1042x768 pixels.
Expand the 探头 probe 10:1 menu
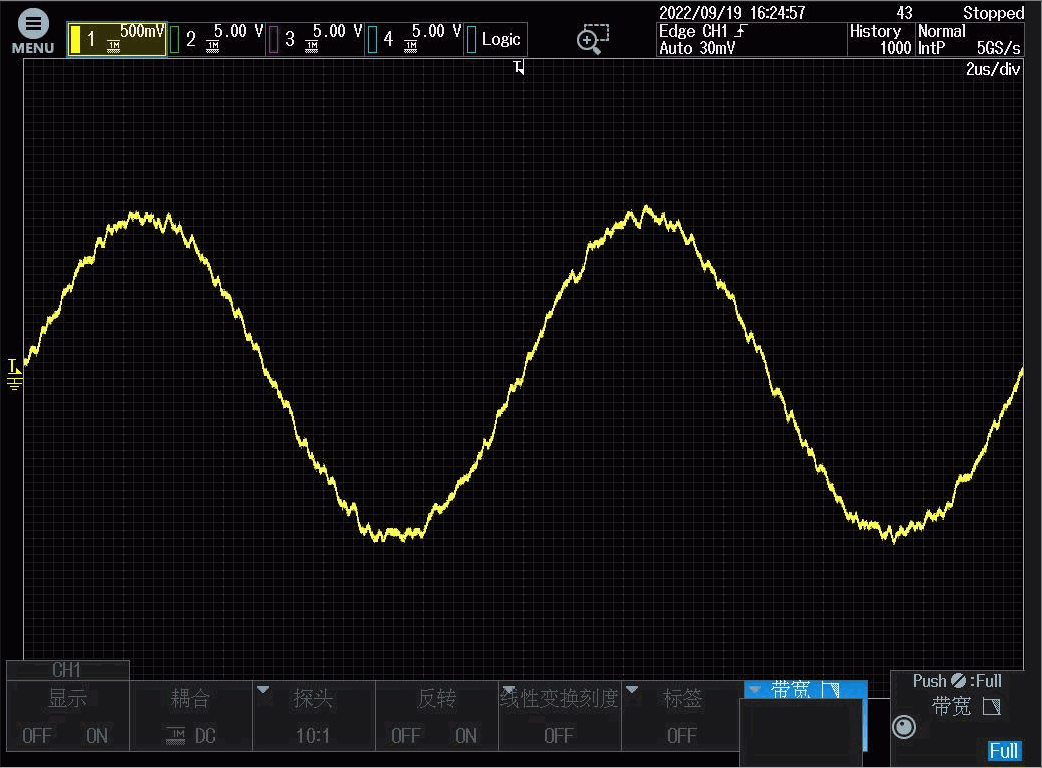point(313,716)
